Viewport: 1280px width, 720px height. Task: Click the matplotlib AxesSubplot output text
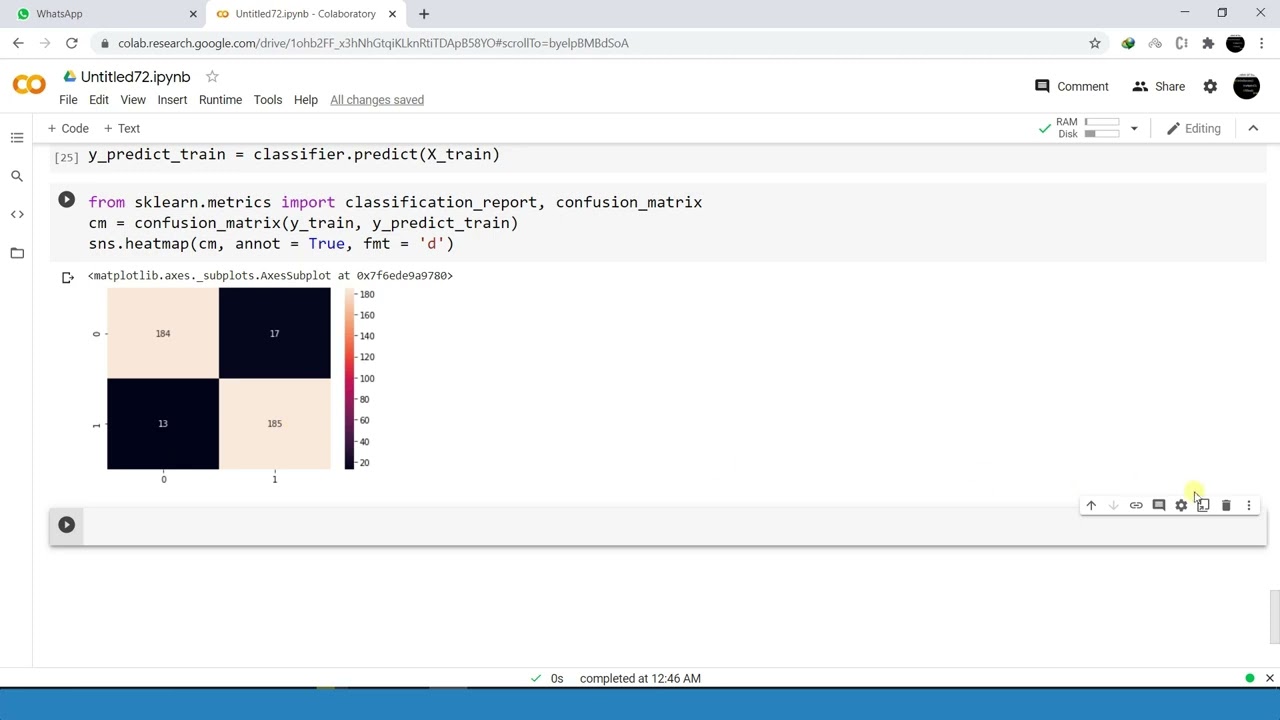(270, 275)
